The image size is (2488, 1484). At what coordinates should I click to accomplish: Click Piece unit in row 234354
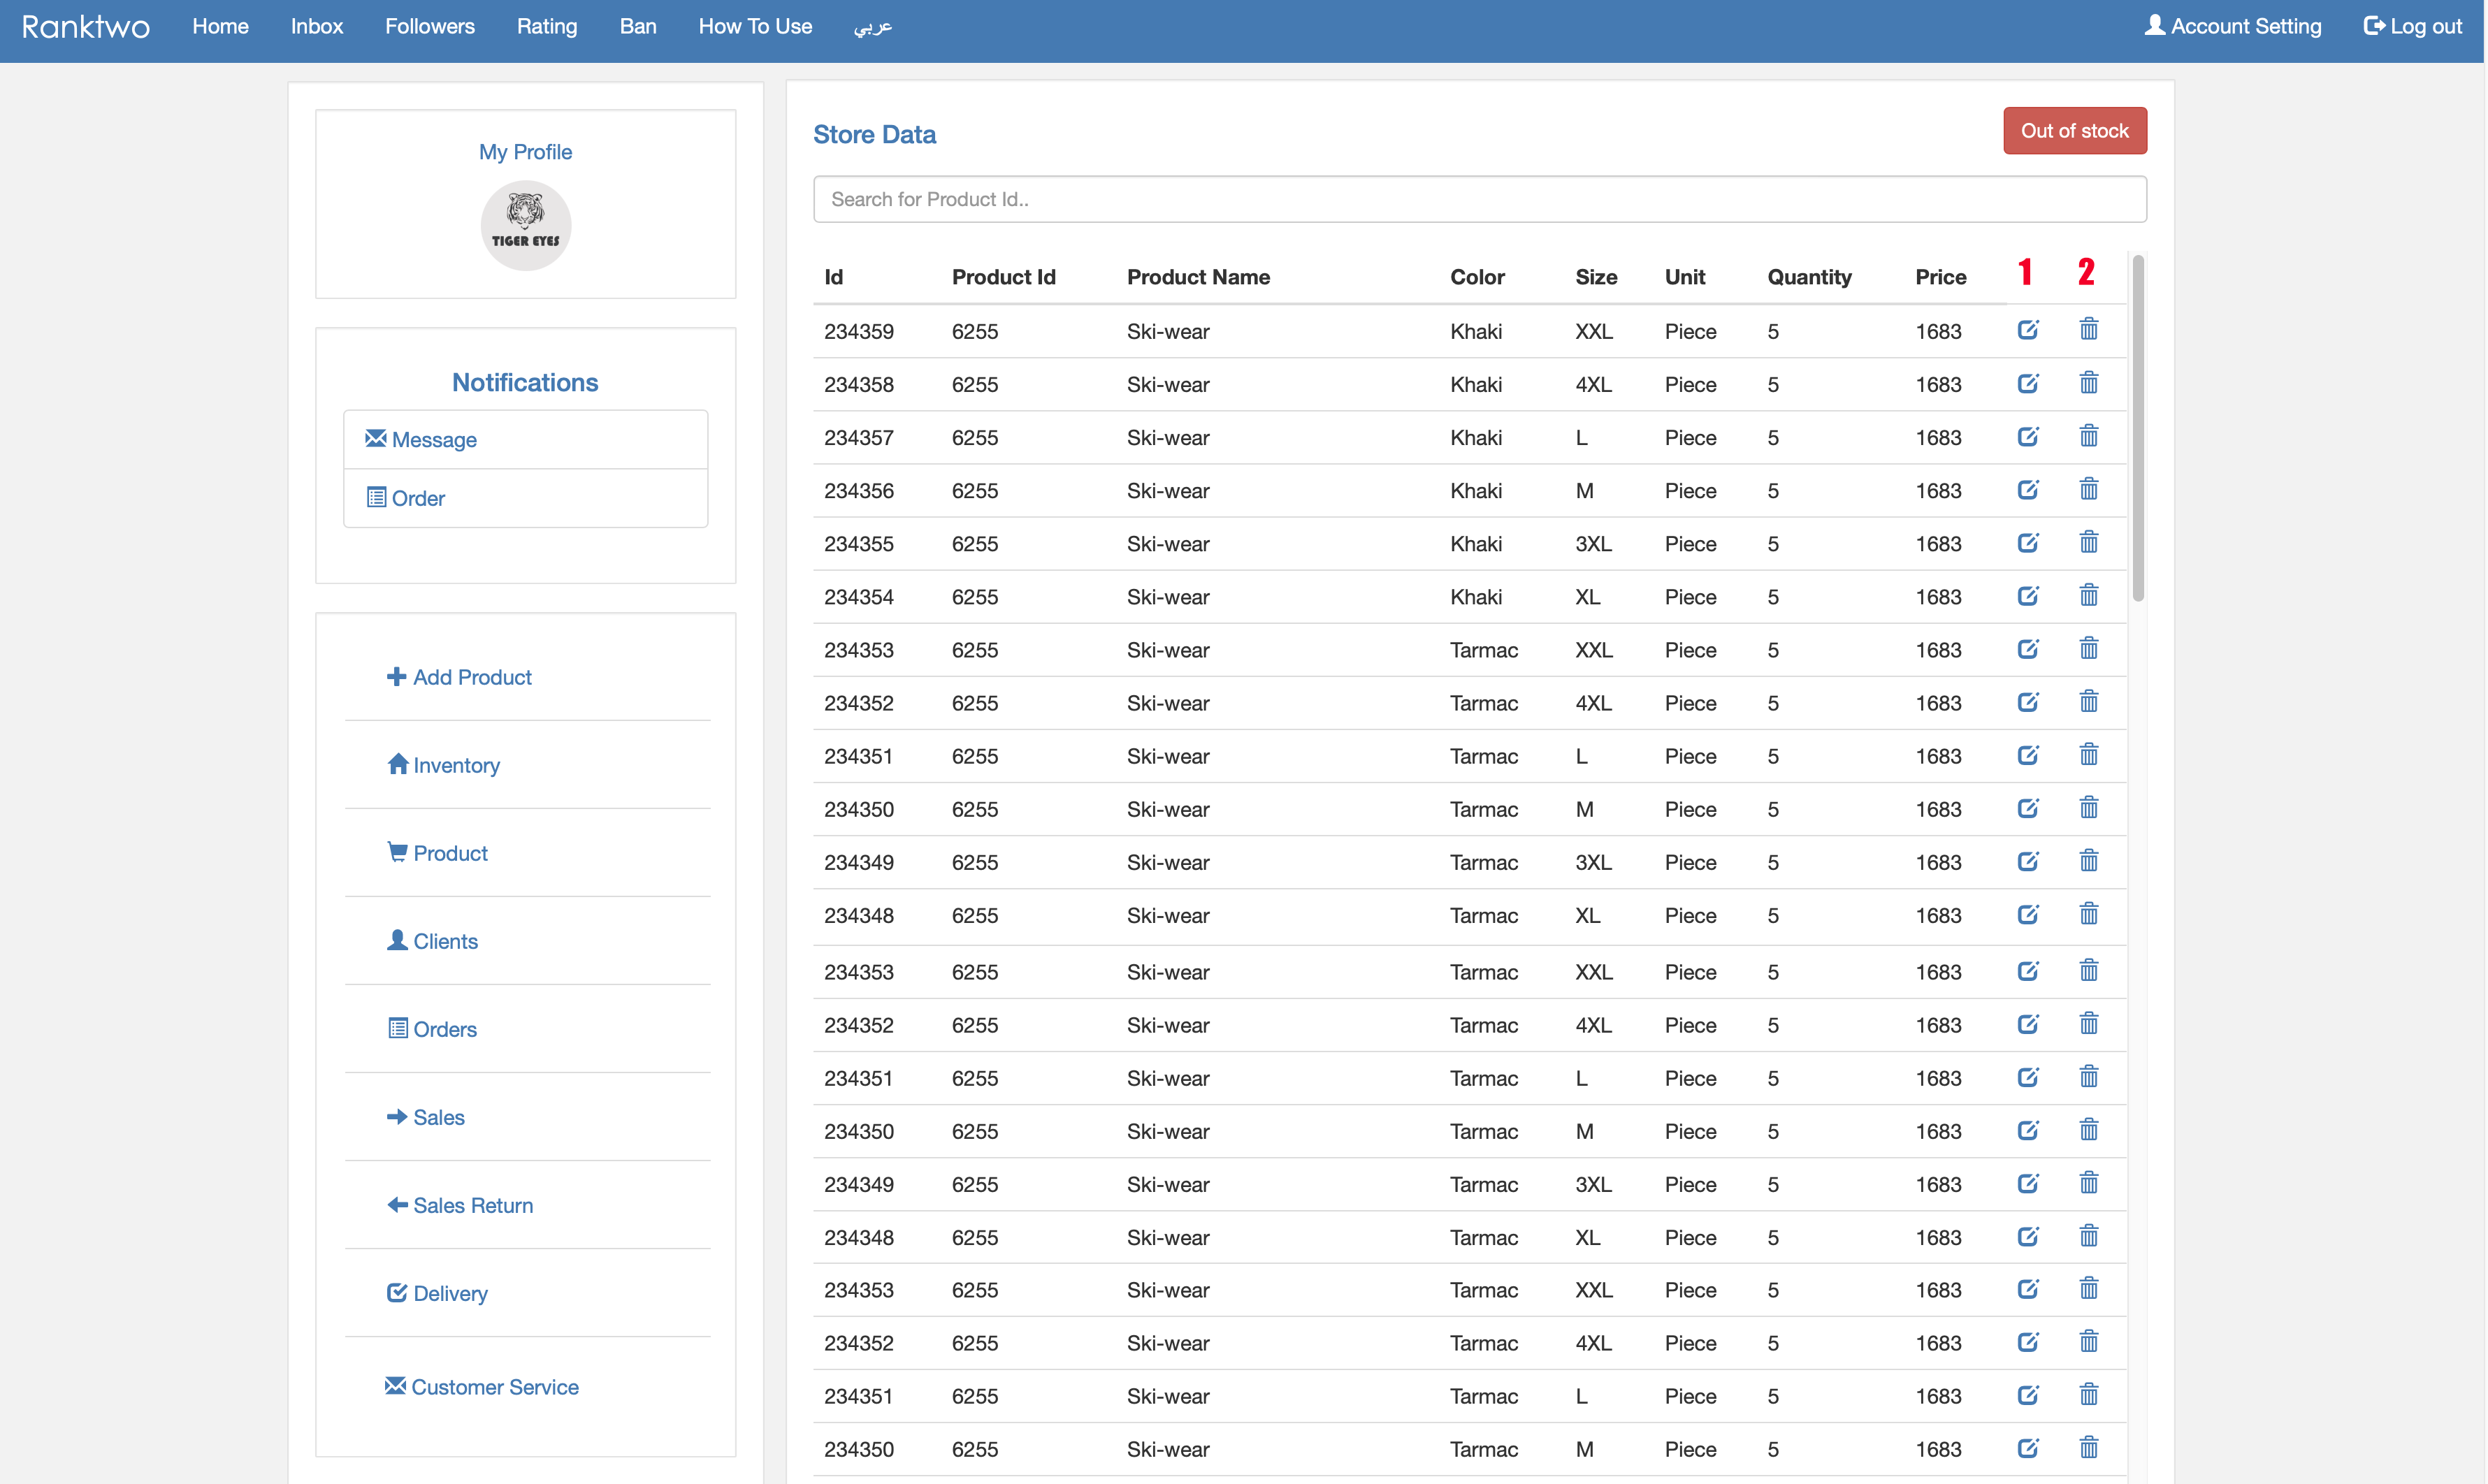tap(1690, 596)
